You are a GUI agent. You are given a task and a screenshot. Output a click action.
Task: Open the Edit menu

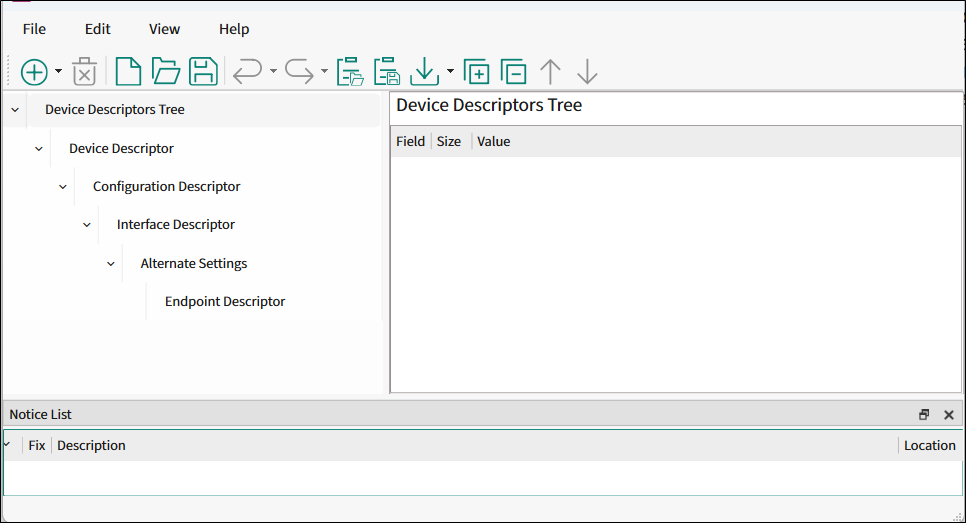click(97, 29)
